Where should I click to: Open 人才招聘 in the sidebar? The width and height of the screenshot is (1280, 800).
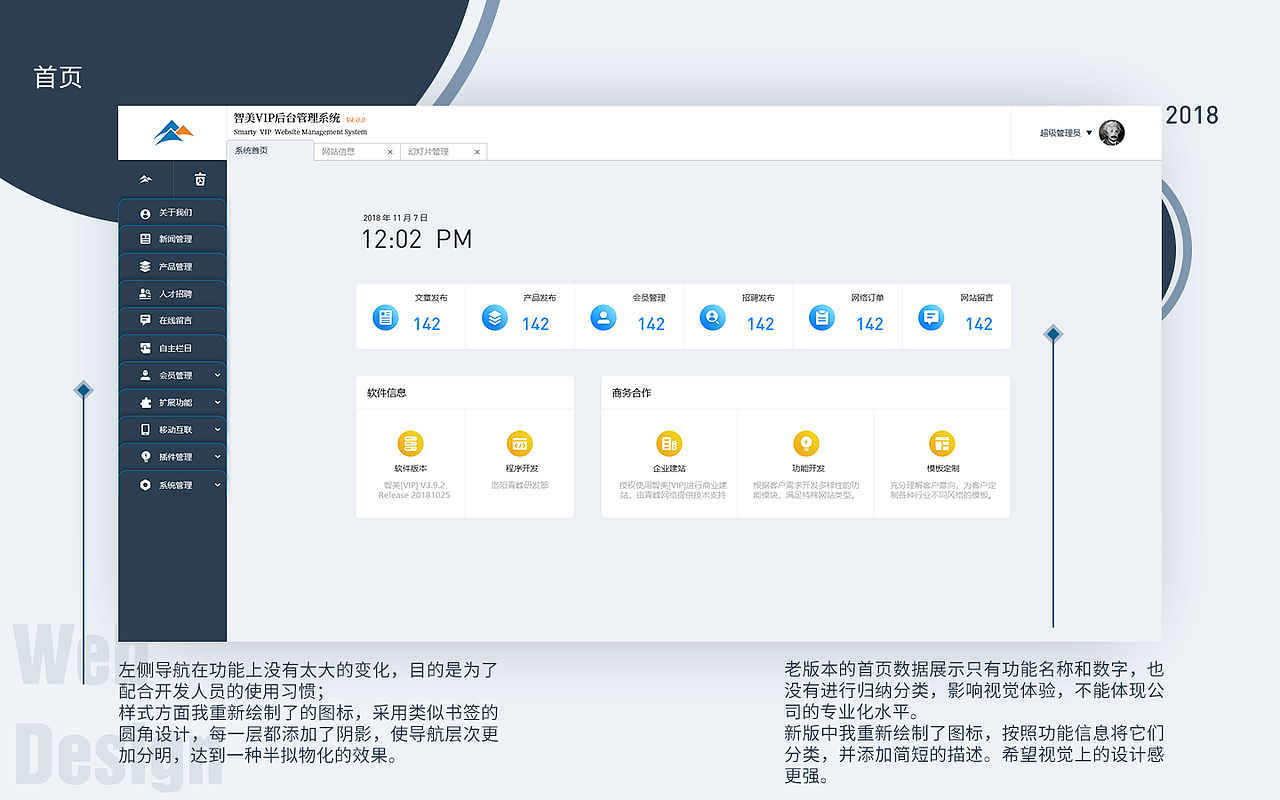[172, 294]
